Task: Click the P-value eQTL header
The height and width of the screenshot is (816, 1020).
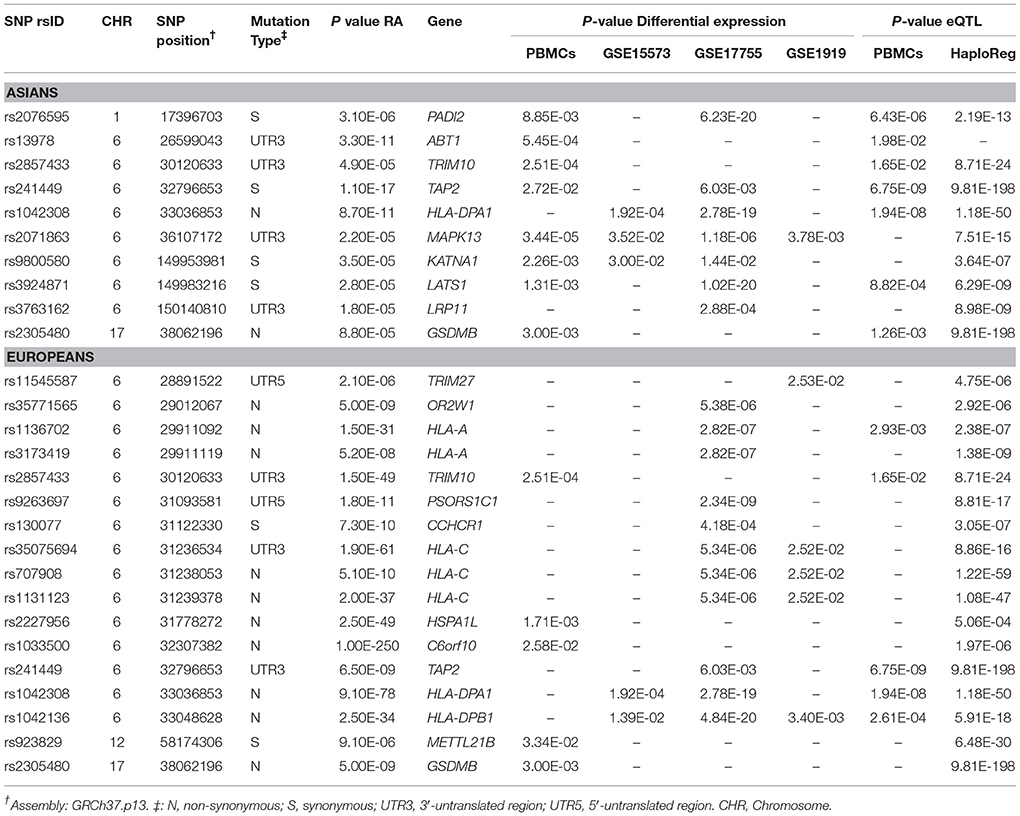Action: [x=936, y=21]
